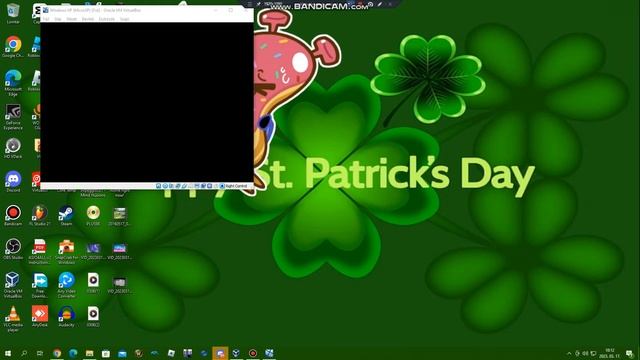640x360 pixels.
Task: Open Edge from the taskbar
Action: tap(73, 353)
